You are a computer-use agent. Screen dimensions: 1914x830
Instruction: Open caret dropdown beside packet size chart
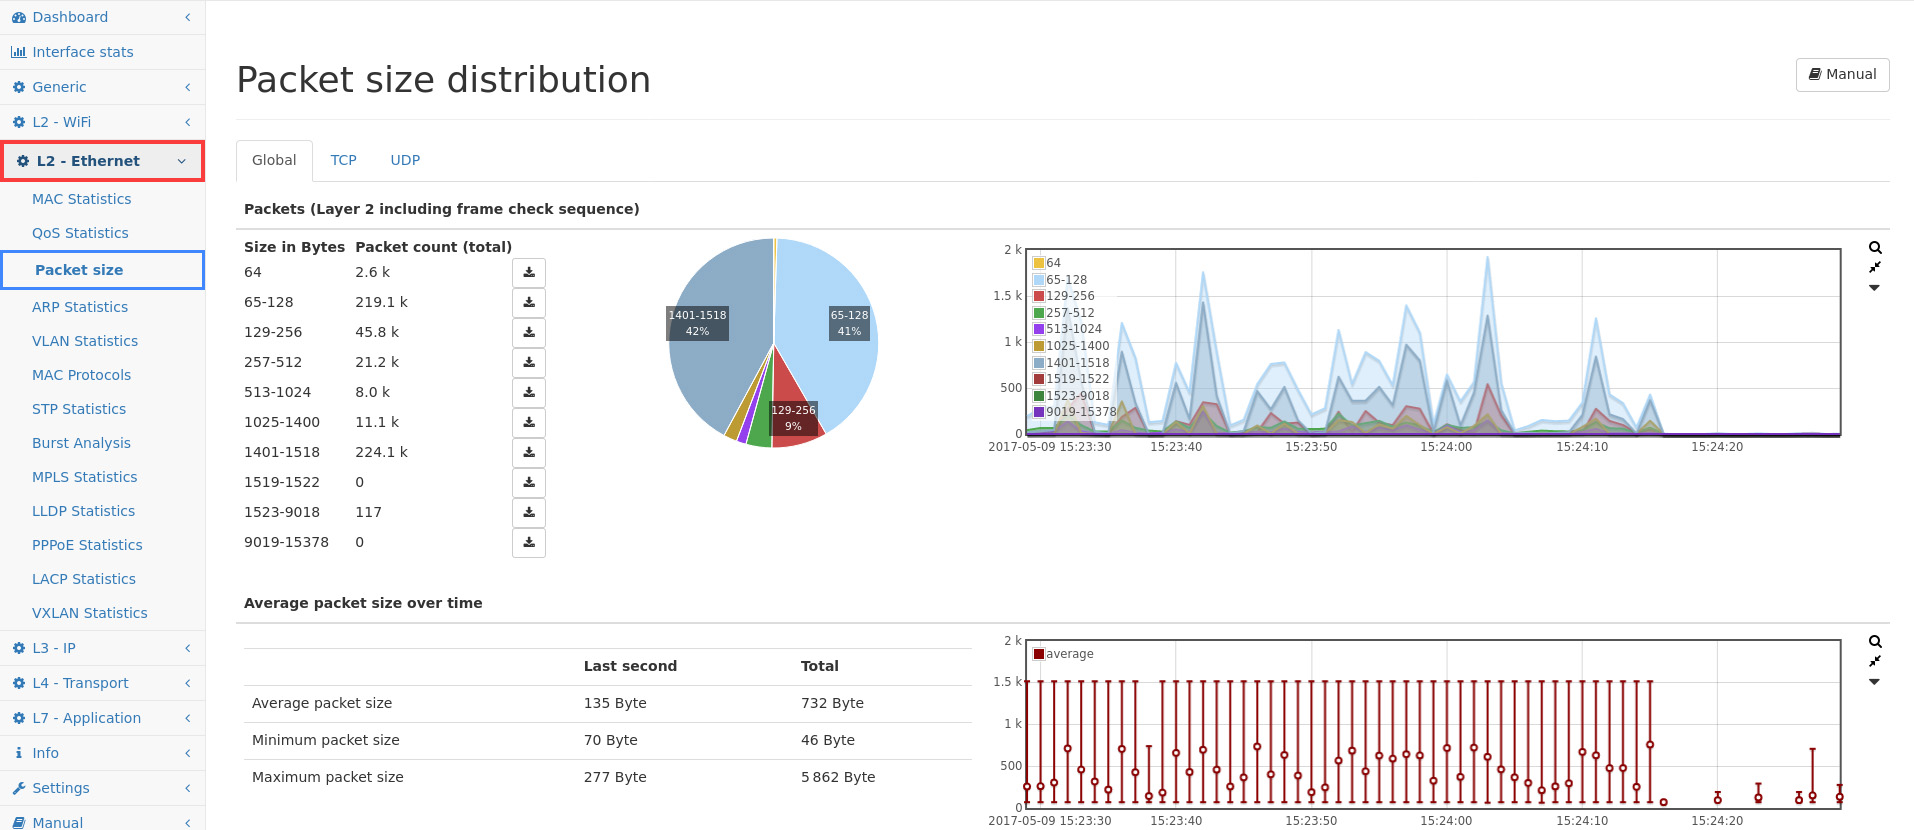tap(1875, 288)
